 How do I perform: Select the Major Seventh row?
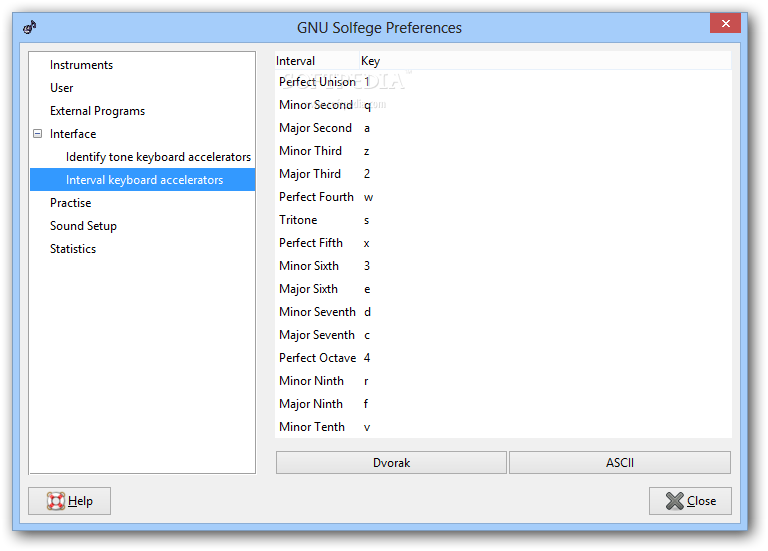pyautogui.click(x=504, y=335)
